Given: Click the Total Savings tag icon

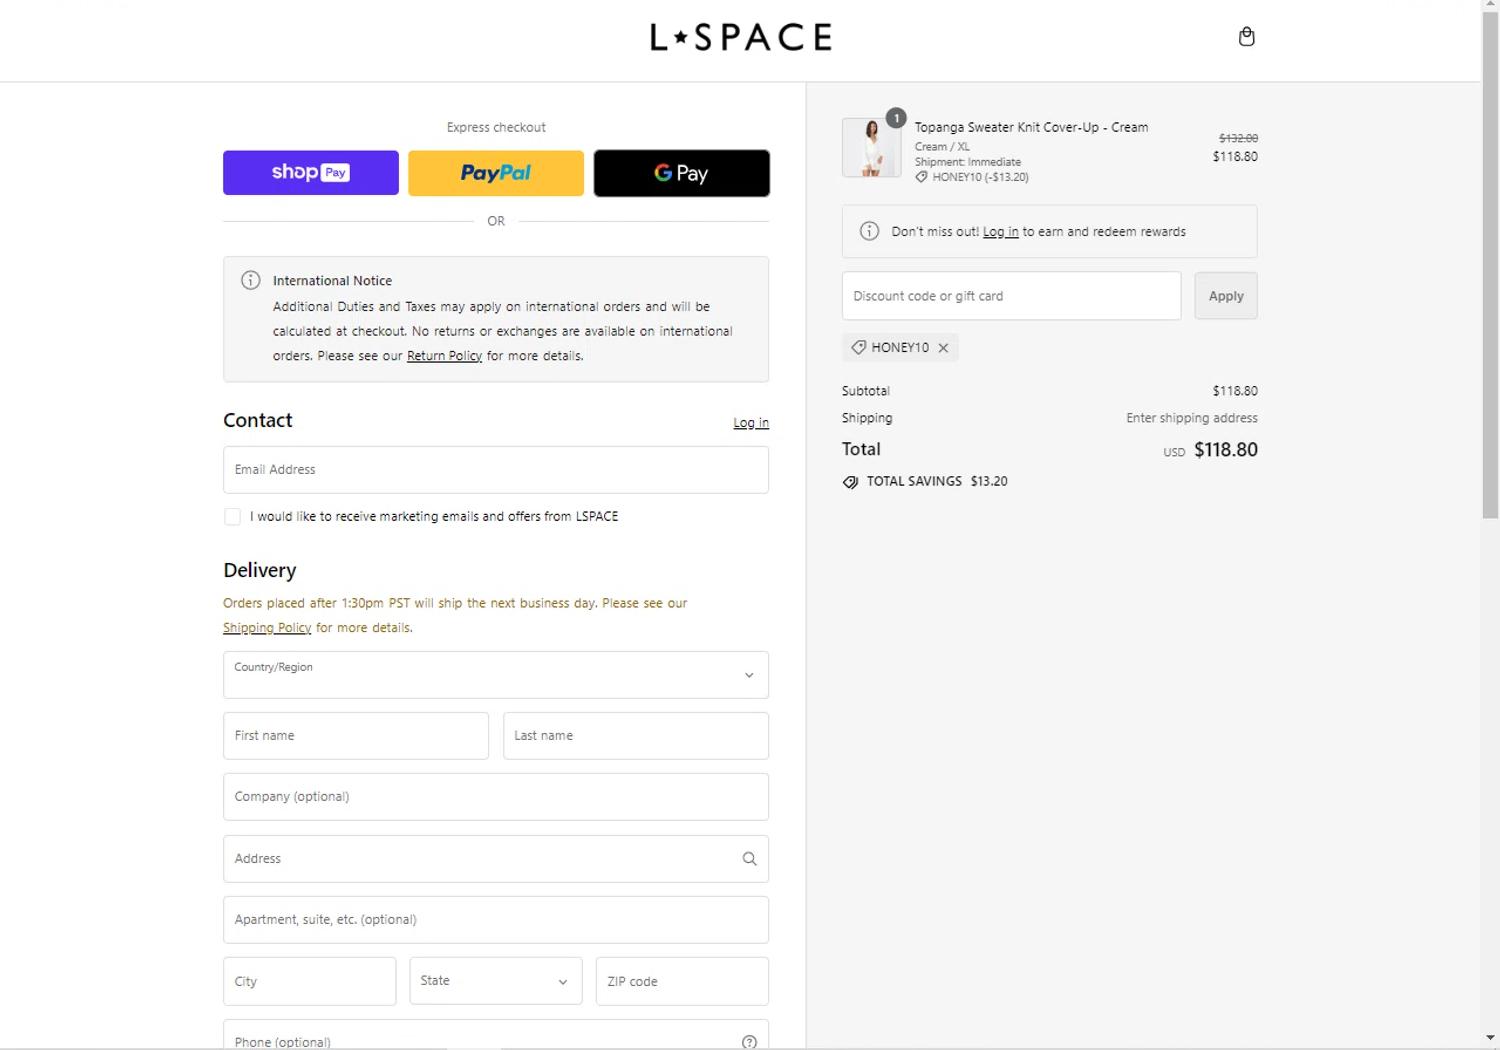Looking at the screenshot, I should [x=850, y=482].
